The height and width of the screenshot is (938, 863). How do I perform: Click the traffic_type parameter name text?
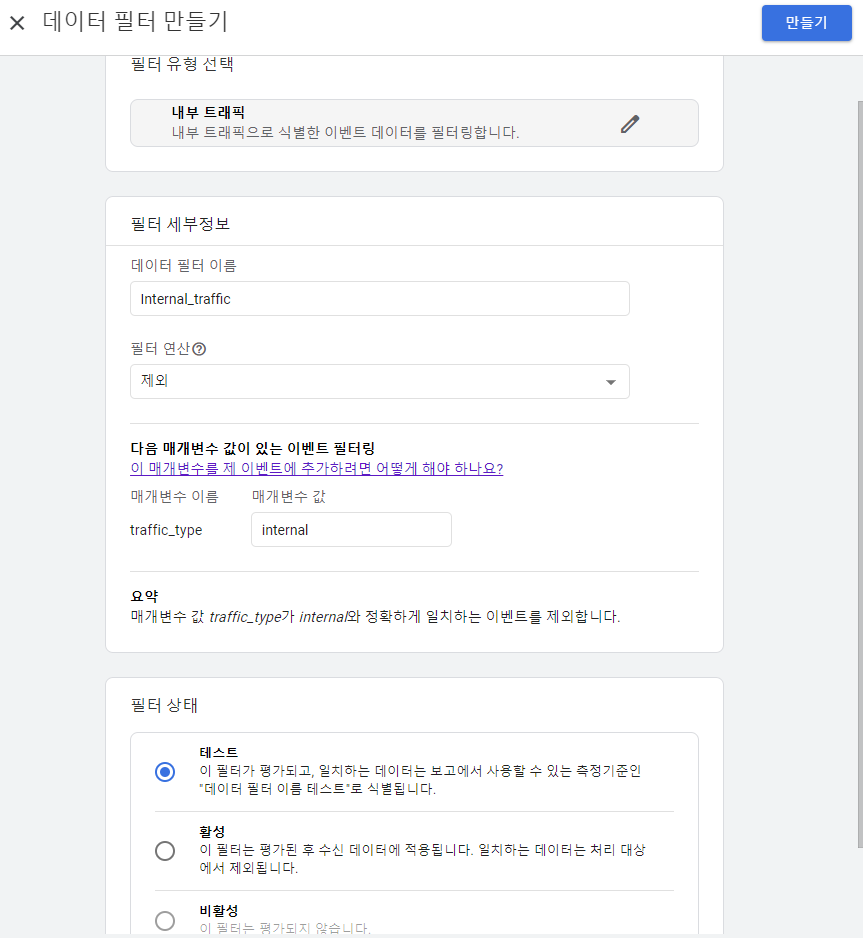166,530
